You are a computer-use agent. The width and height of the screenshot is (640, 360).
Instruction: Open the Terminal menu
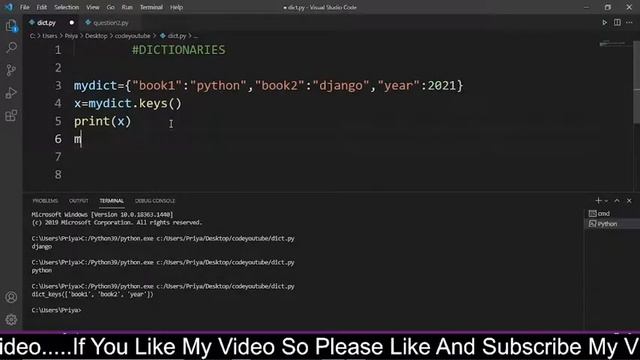(x=151, y=7)
